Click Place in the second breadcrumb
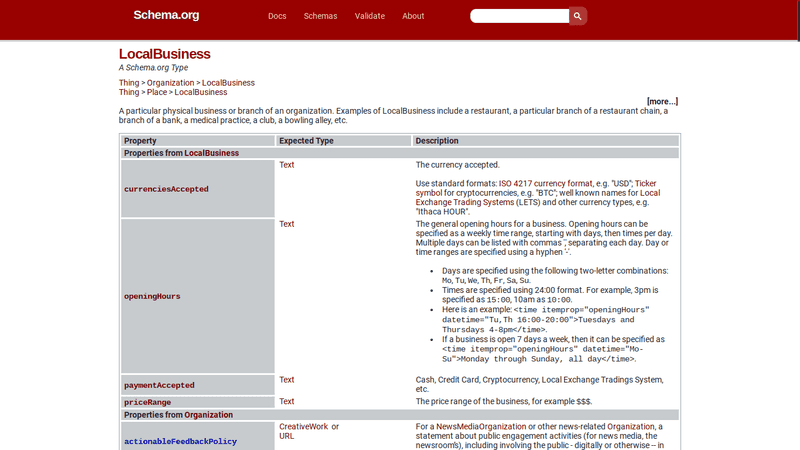 pyautogui.click(x=157, y=92)
